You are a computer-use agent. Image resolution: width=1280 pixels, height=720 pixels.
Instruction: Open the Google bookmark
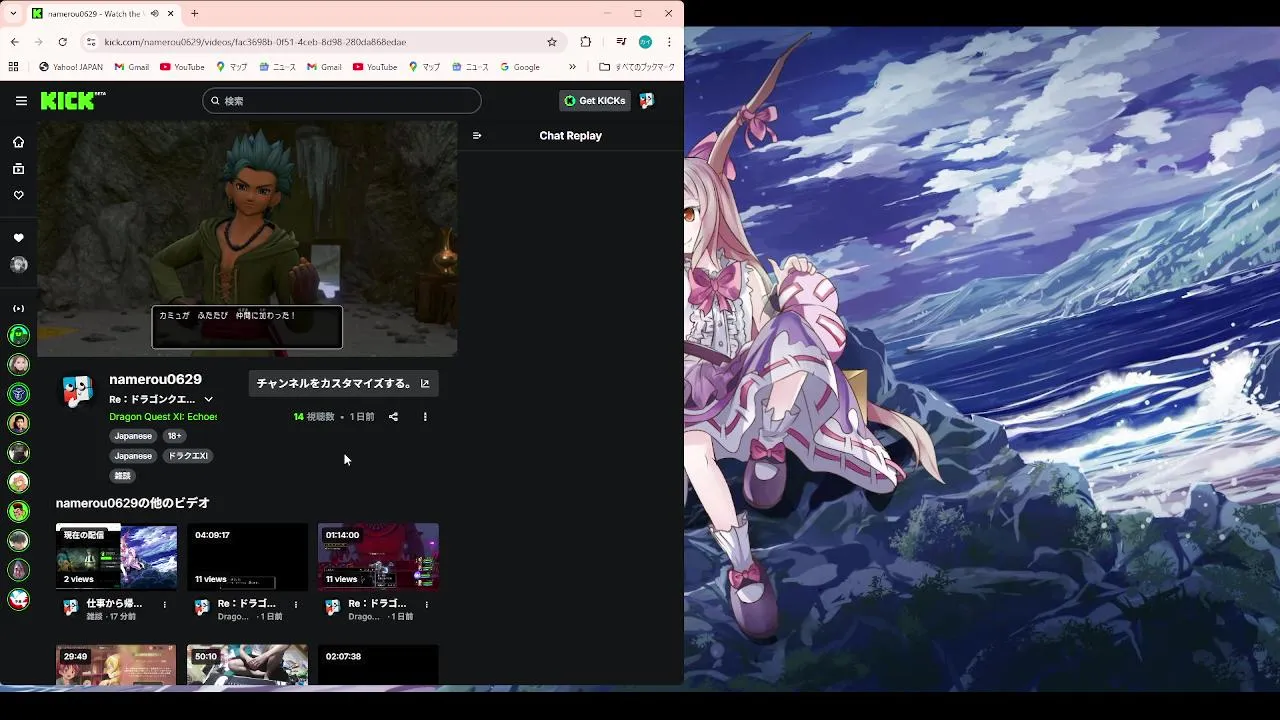(x=520, y=67)
